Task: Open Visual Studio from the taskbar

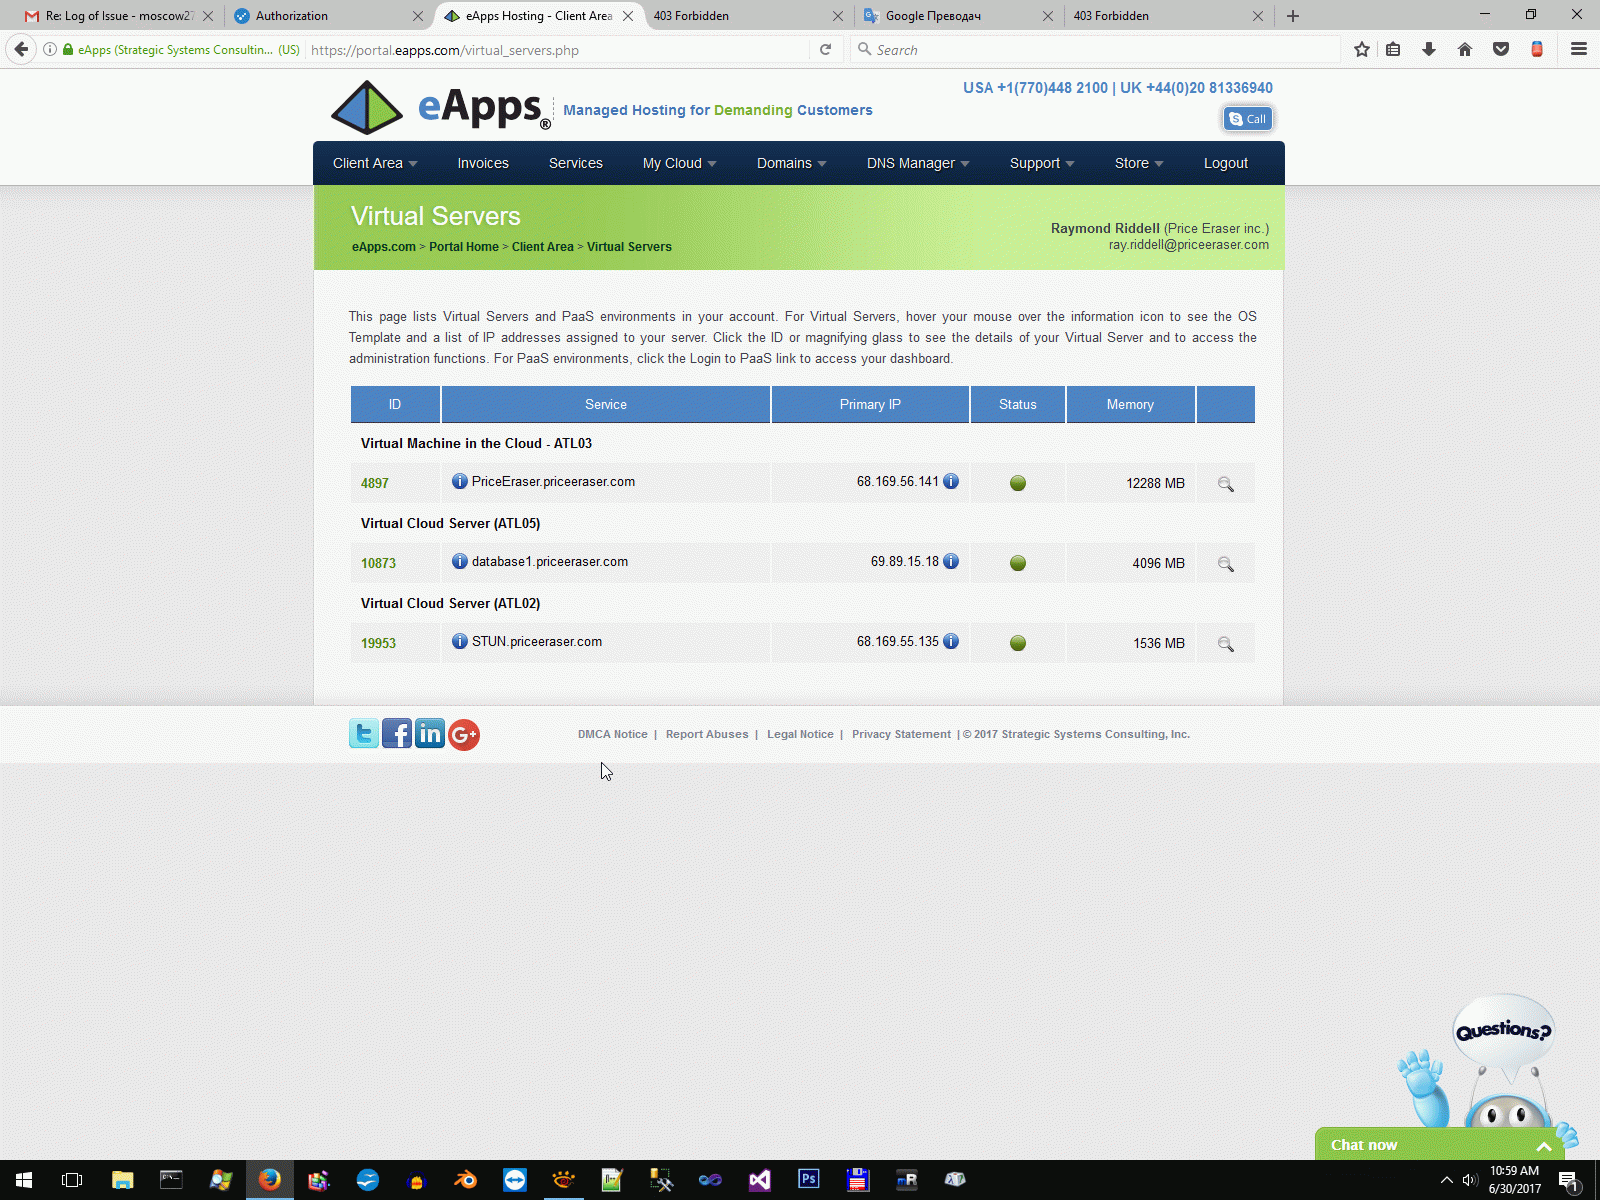Action: (760, 1180)
